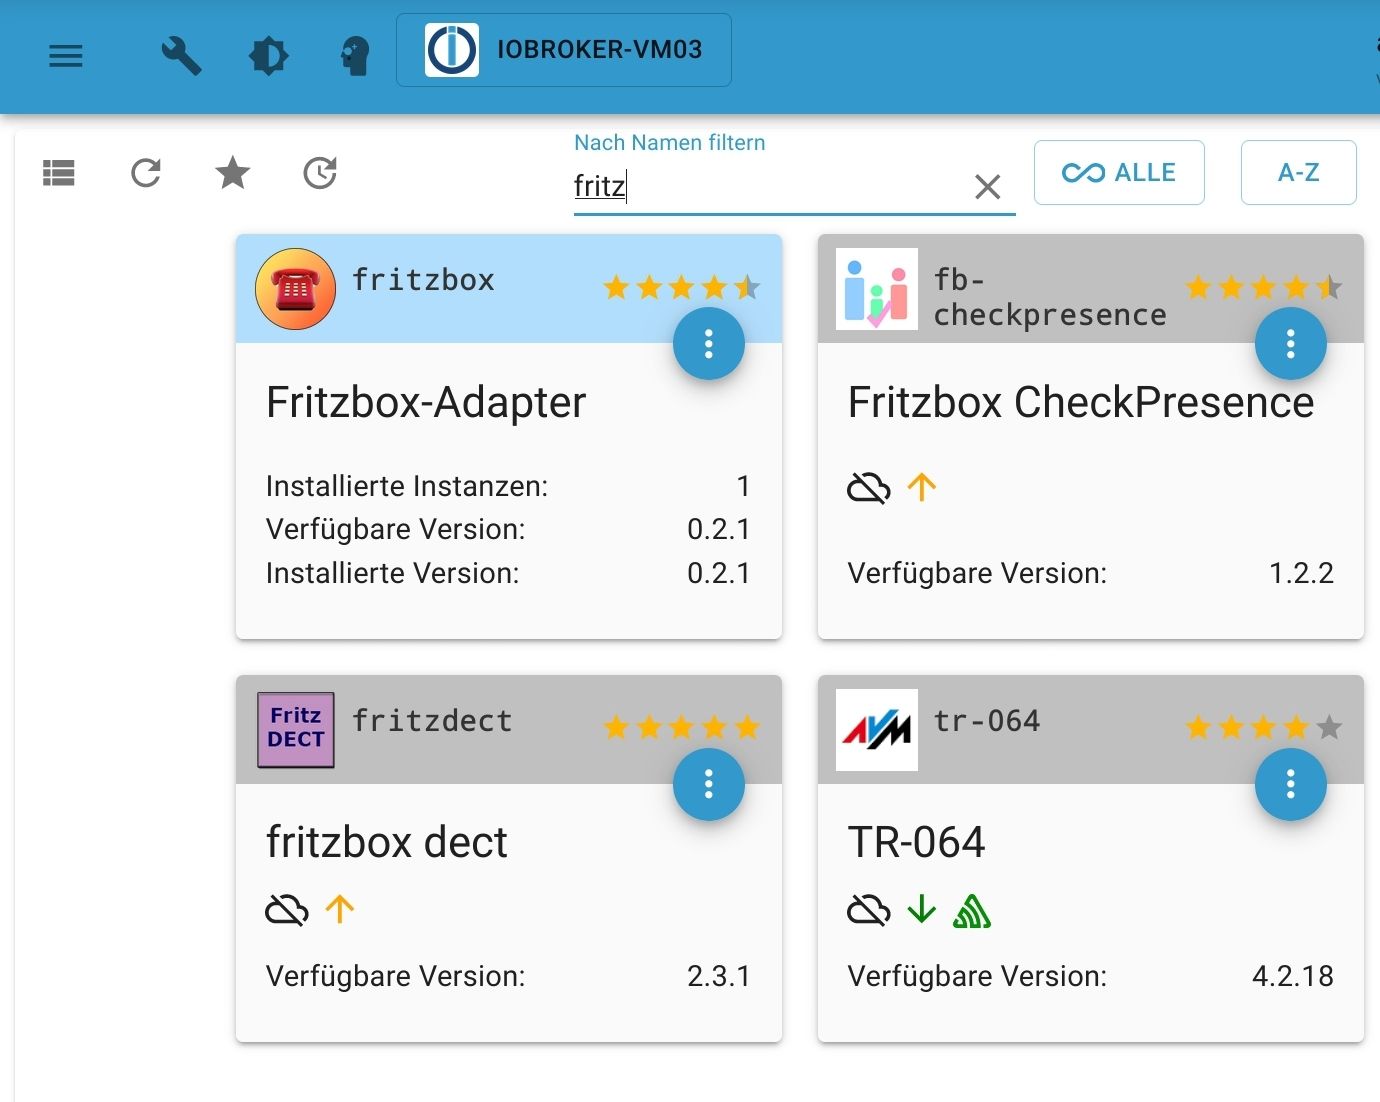1380x1102 pixels.
Task: Click the Fritzbox CheckPresence card title
Action: 1081,403
